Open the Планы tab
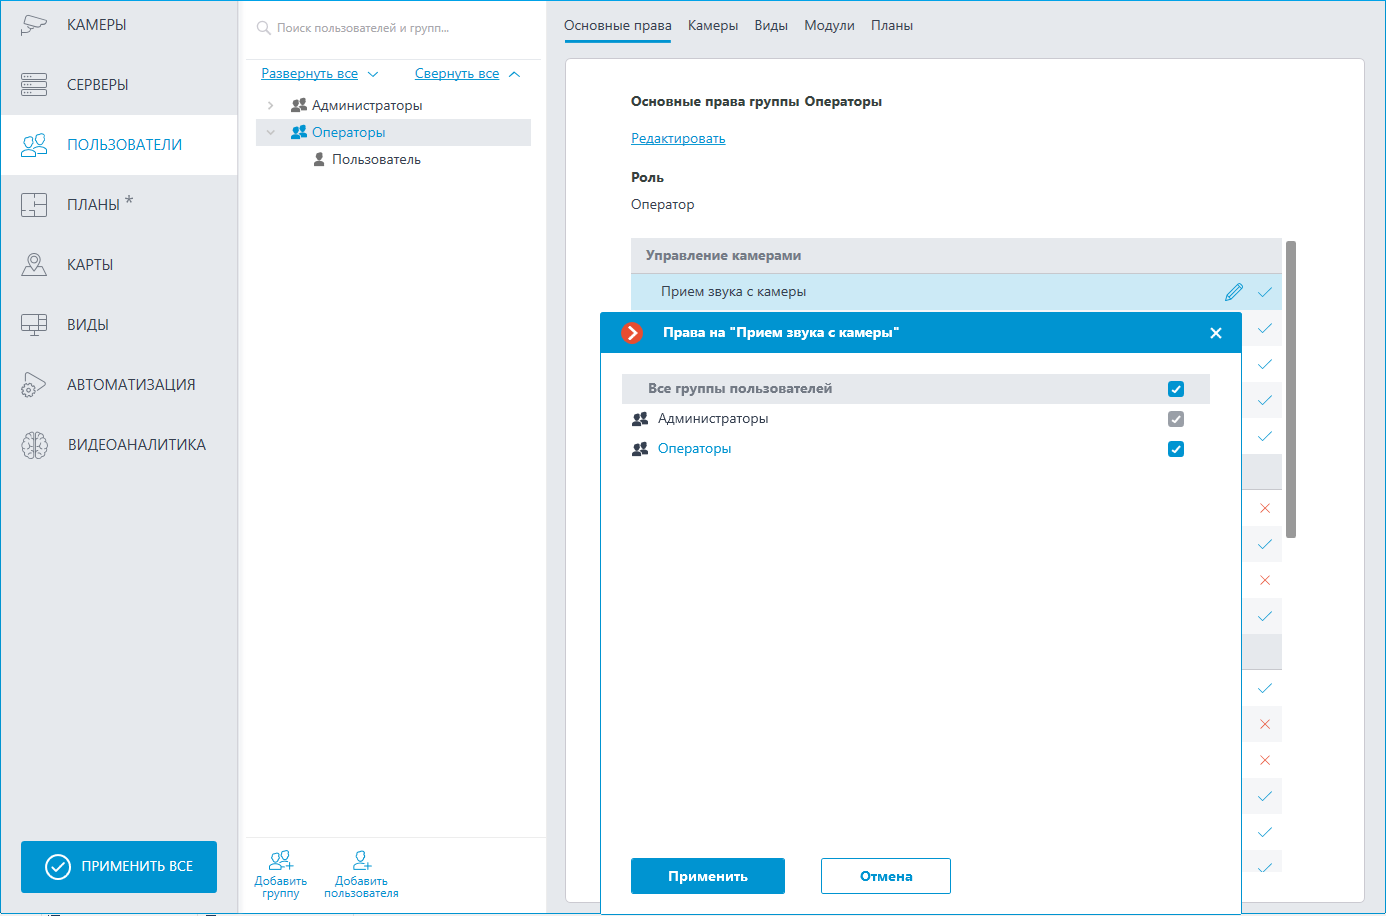The image size is (1386, 916). 892,26
